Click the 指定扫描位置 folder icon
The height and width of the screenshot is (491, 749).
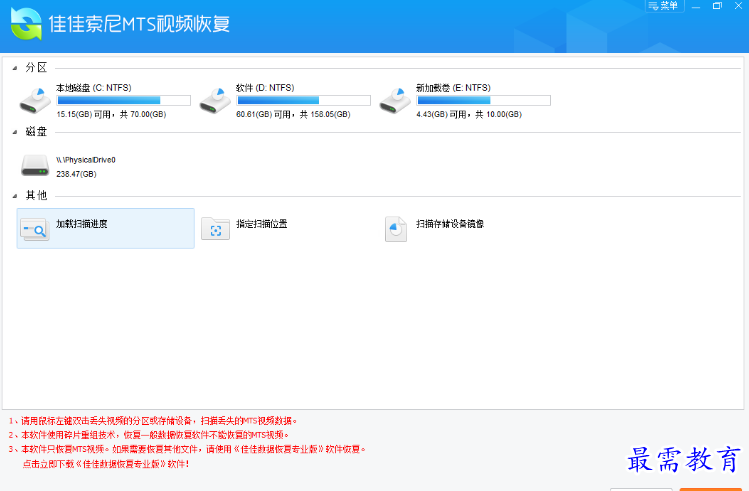215,229
